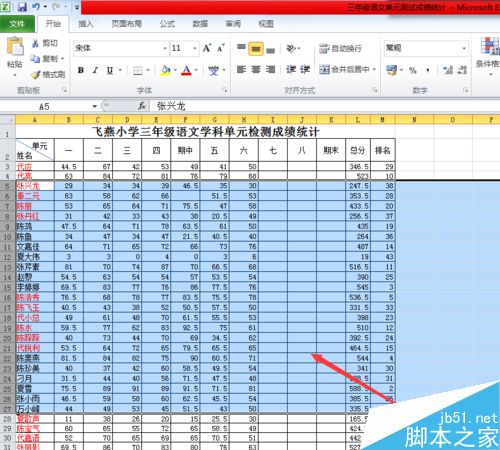
Task: Switch to the Home (开始) tab
Action: pos(53,24)
